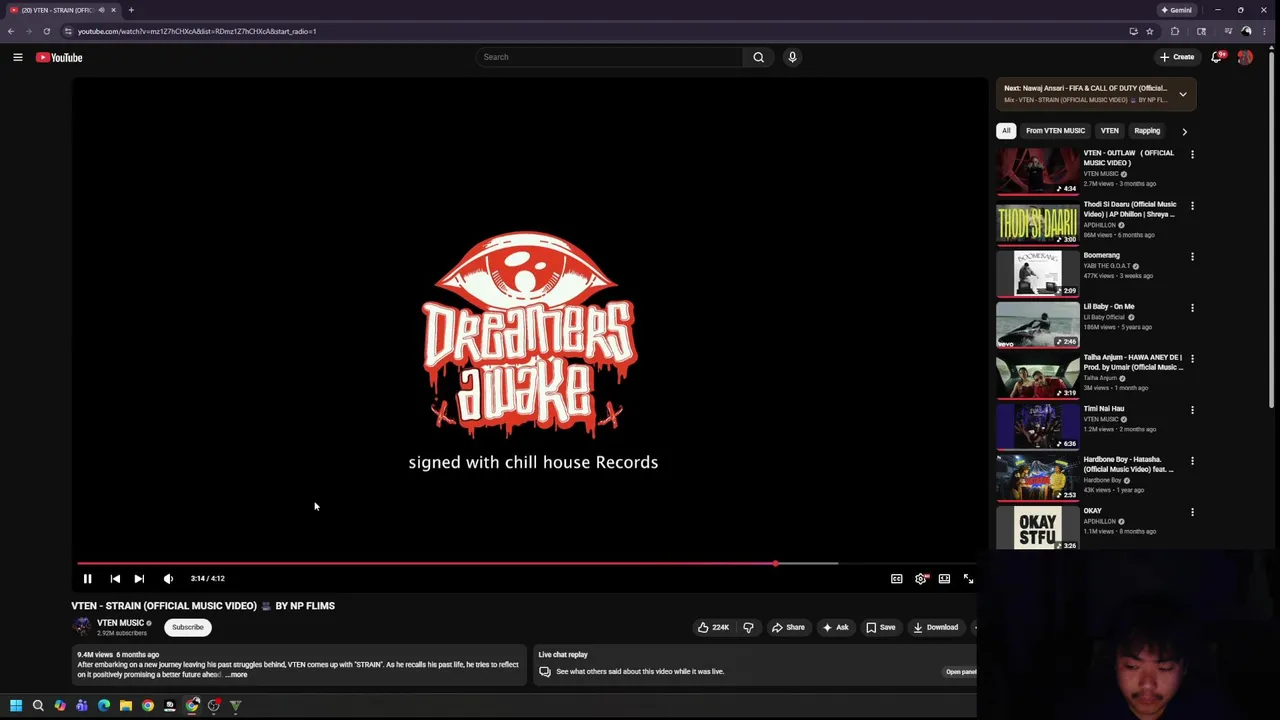Viewport: 1280px width, 720px height.
Task: Open the Ask AI button
Action: pos(835,627)
